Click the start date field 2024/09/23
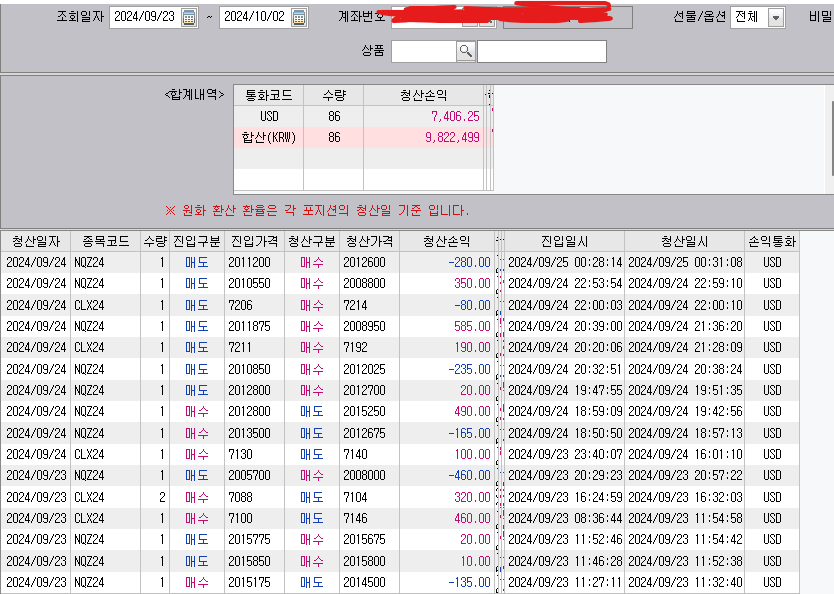834x594 pixels. coord(143,18)
